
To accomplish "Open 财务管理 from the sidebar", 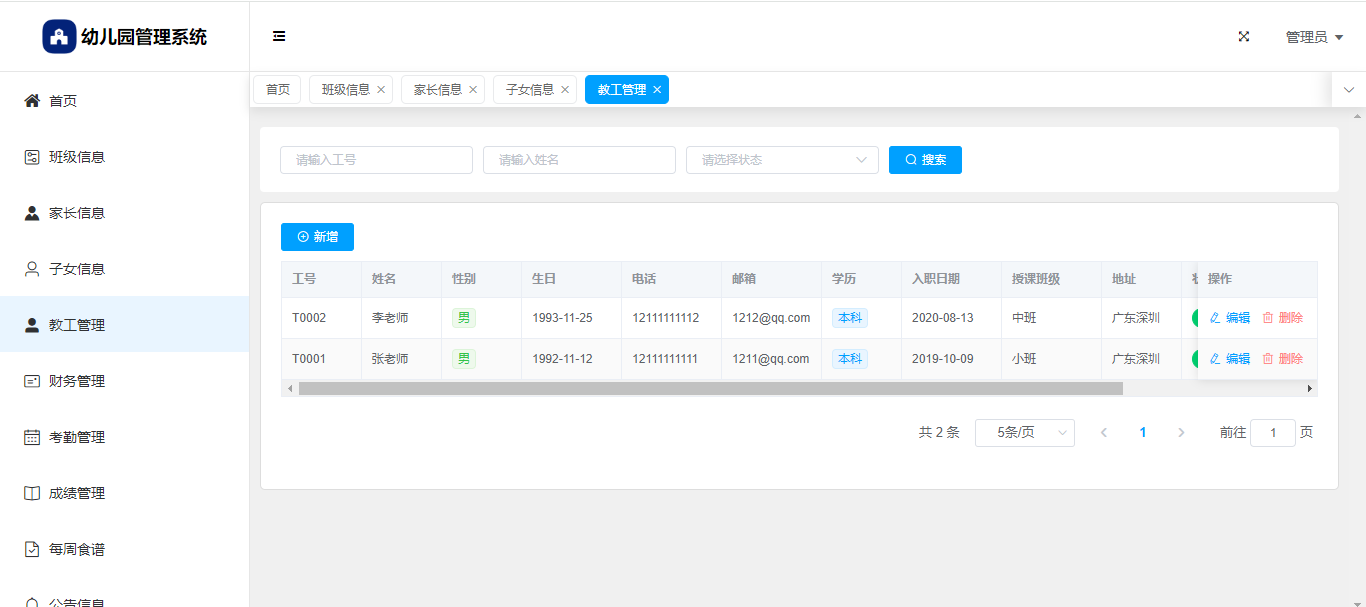I will coord(77,381).
